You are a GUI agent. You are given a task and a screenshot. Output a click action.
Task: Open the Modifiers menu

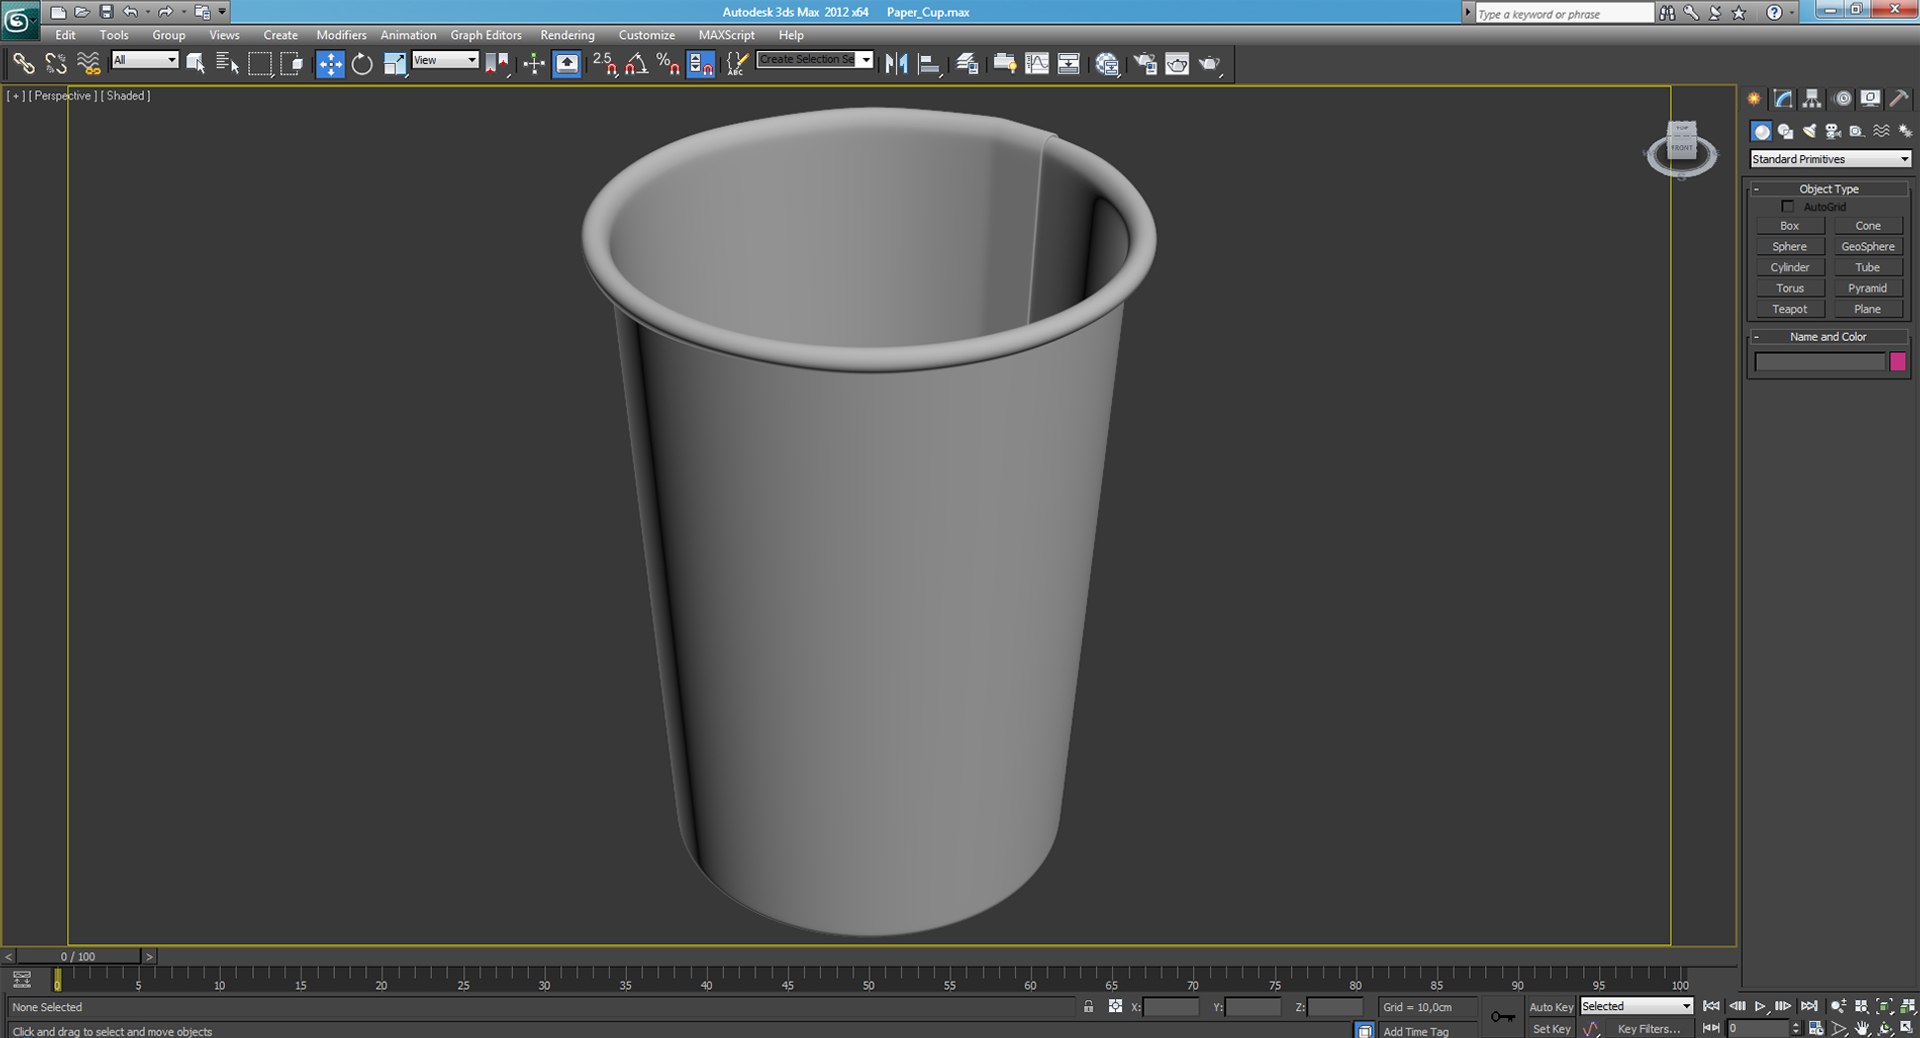coord(341,35)
